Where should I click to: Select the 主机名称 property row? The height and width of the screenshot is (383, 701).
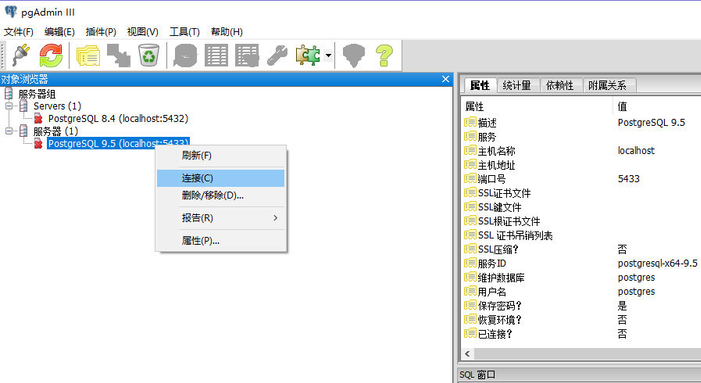[582, 151]
